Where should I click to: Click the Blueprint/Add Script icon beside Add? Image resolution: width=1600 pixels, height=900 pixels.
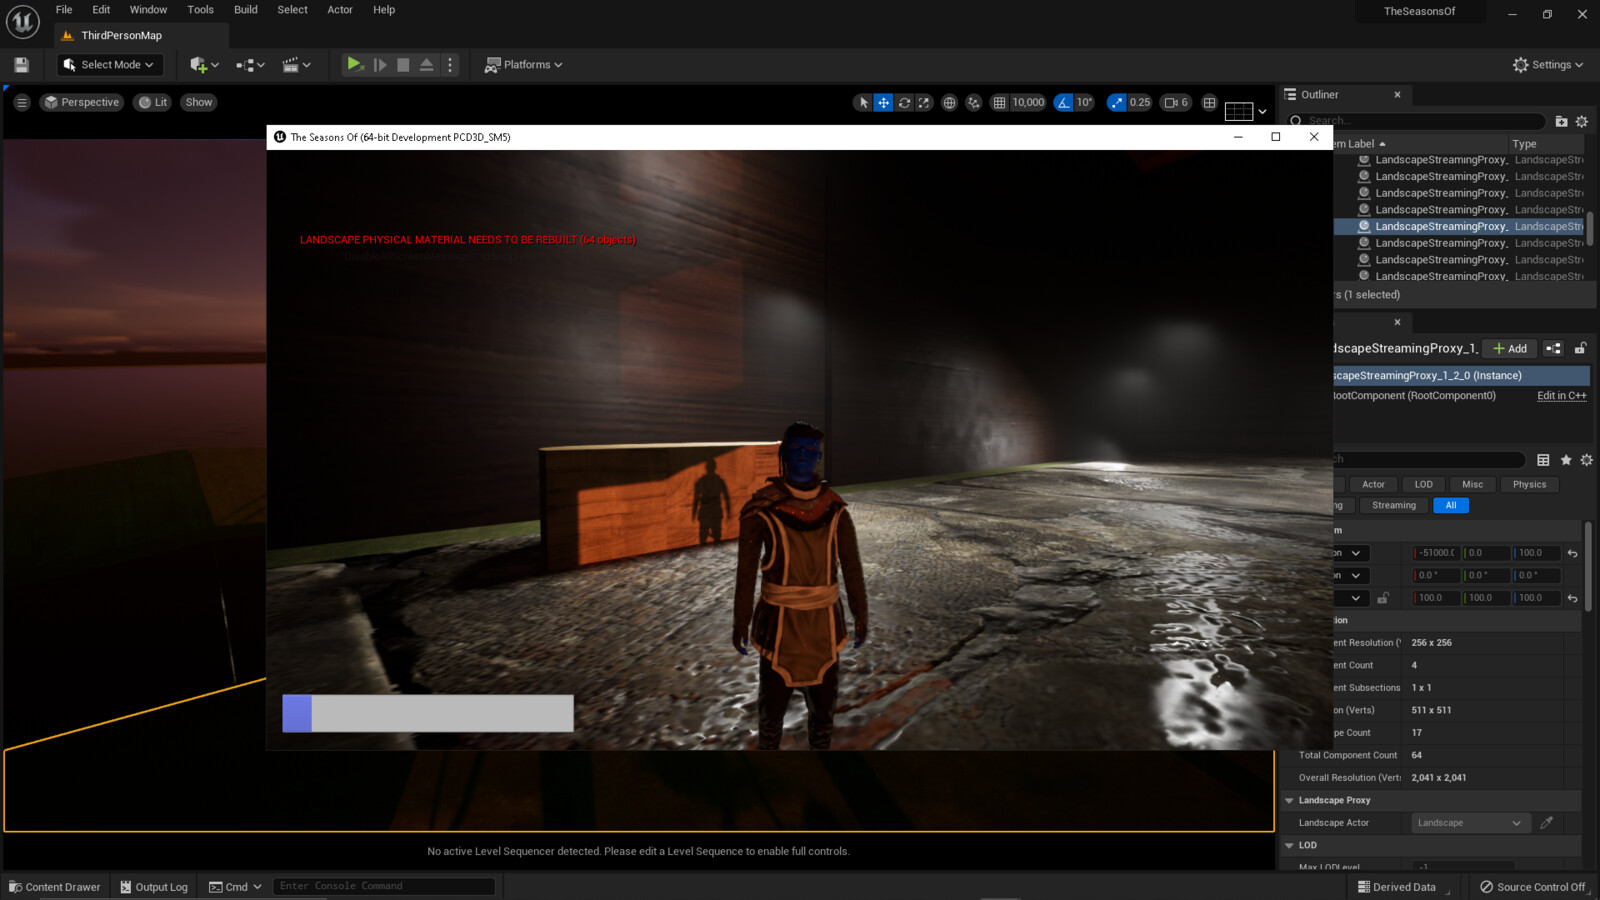[1553, 349]
